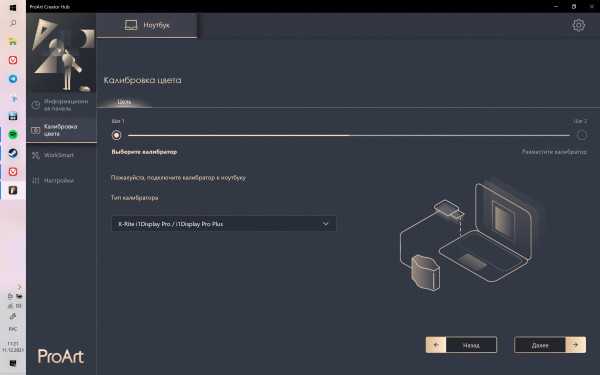The image size is (600, 375).
Task: Open the settings gear icon
Action: pos(578,25)
